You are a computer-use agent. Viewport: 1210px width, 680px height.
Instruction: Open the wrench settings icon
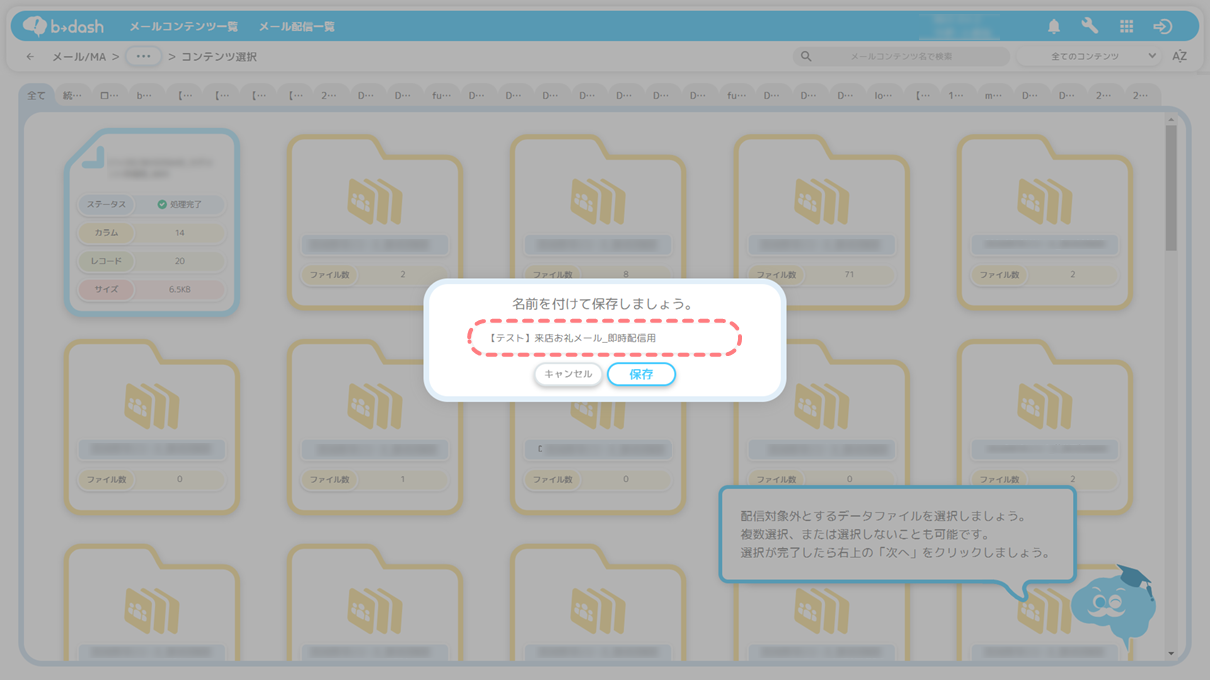coord(1090,27)
